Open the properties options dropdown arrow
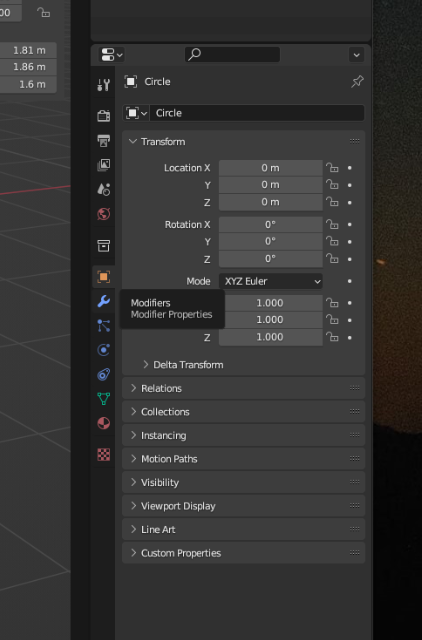The width and height of the screenshot is (422, 640). click(x=356, y=55)
